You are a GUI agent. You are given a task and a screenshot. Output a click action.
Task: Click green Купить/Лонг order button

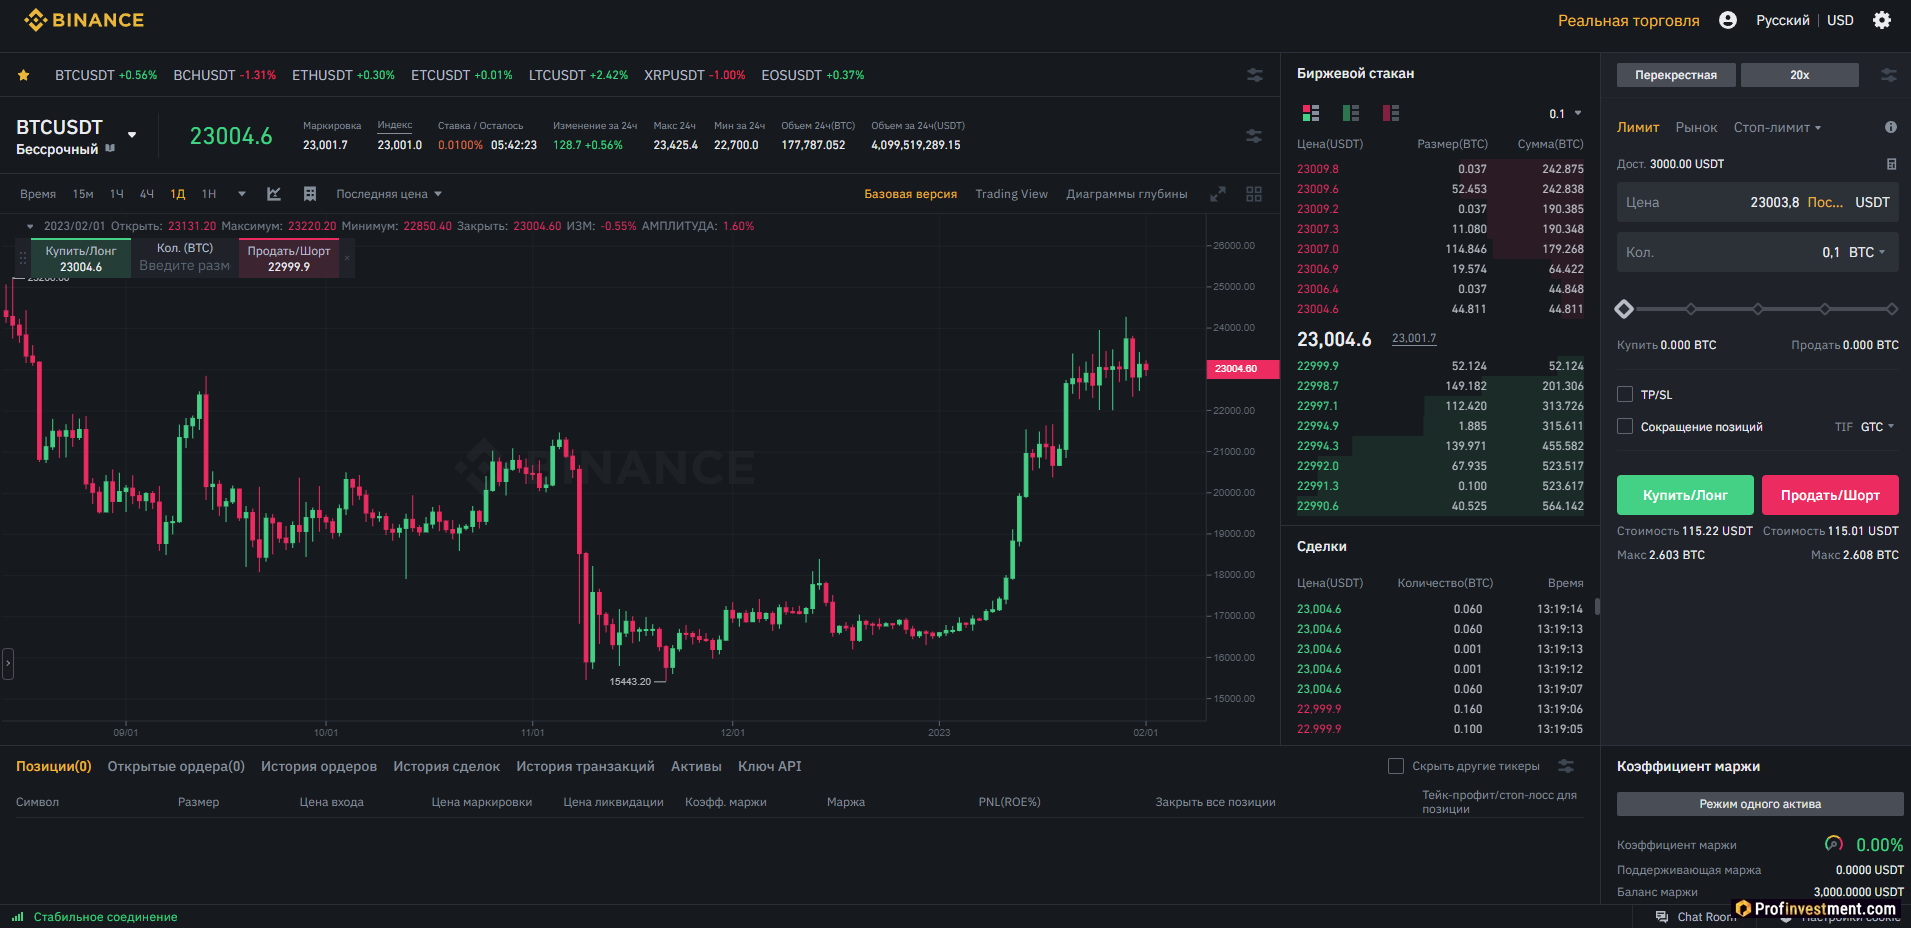1685,495
